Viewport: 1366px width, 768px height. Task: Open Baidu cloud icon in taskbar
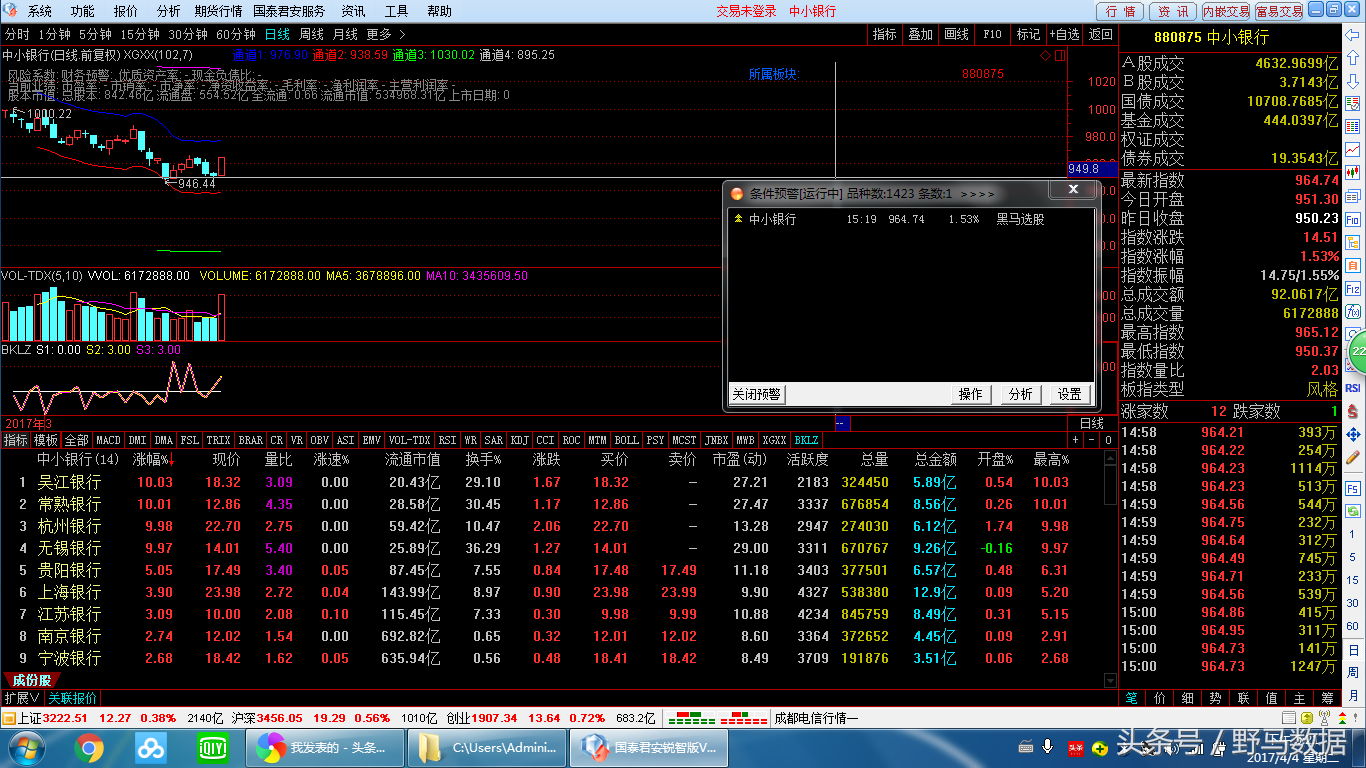click(151, 747)
